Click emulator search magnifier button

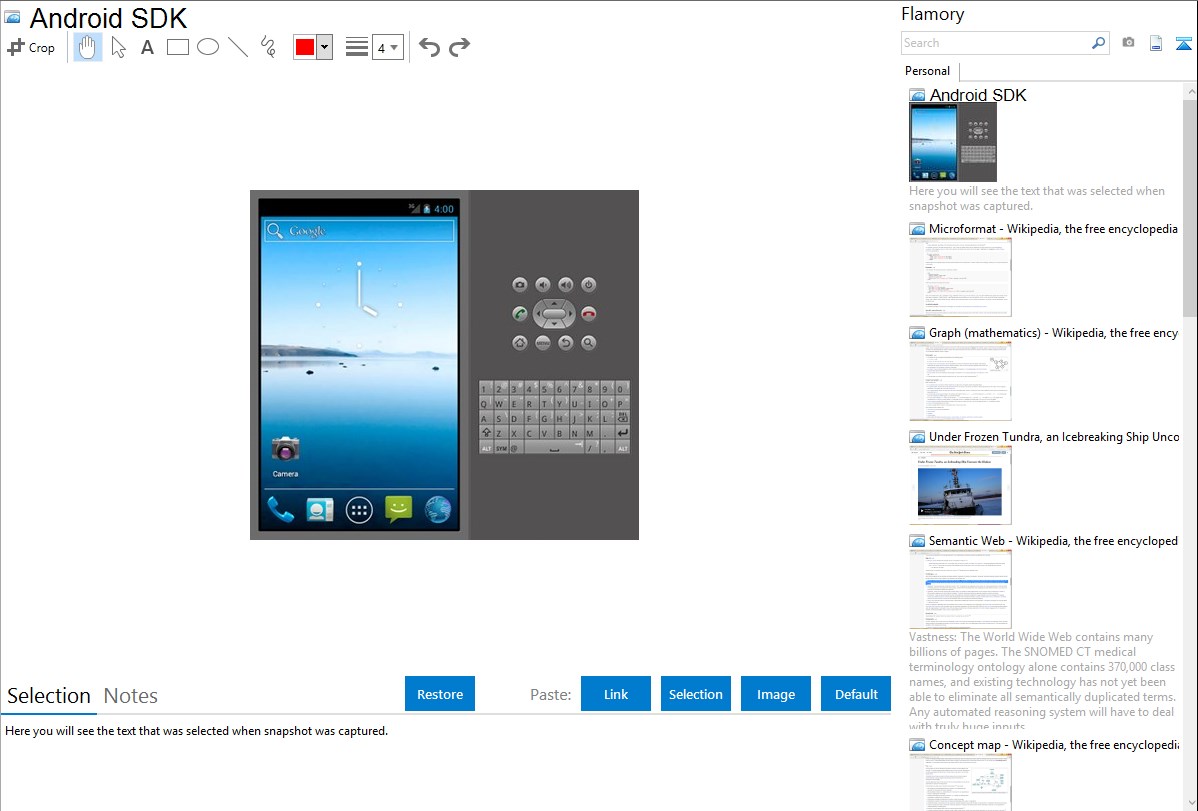(588, 342)
